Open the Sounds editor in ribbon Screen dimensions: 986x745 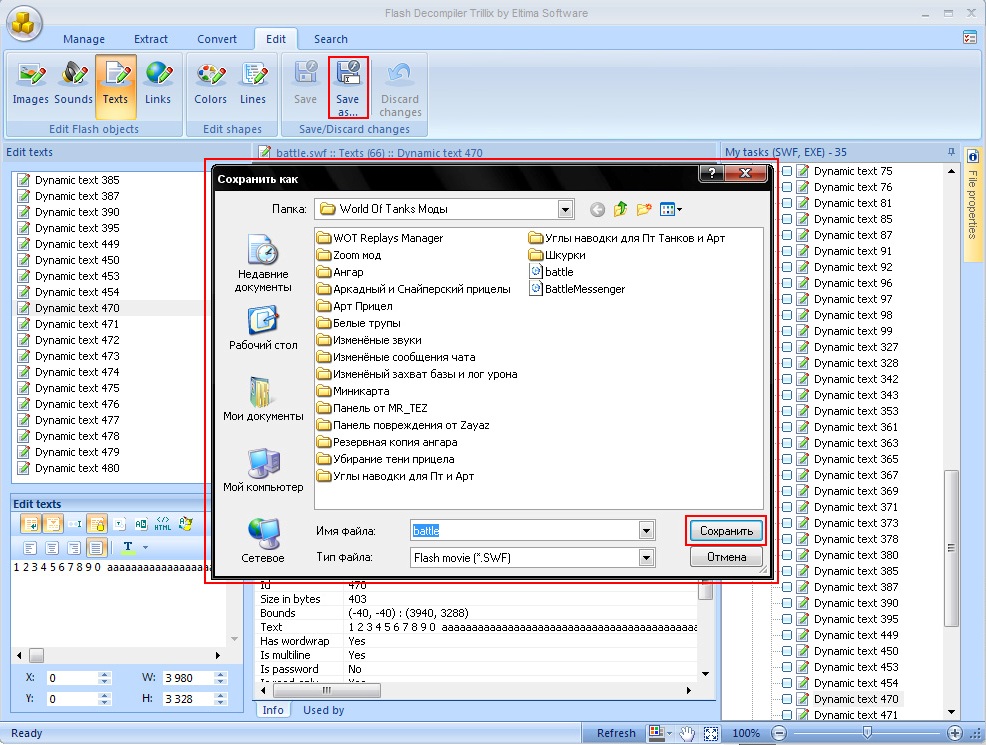tap(74, 84)
